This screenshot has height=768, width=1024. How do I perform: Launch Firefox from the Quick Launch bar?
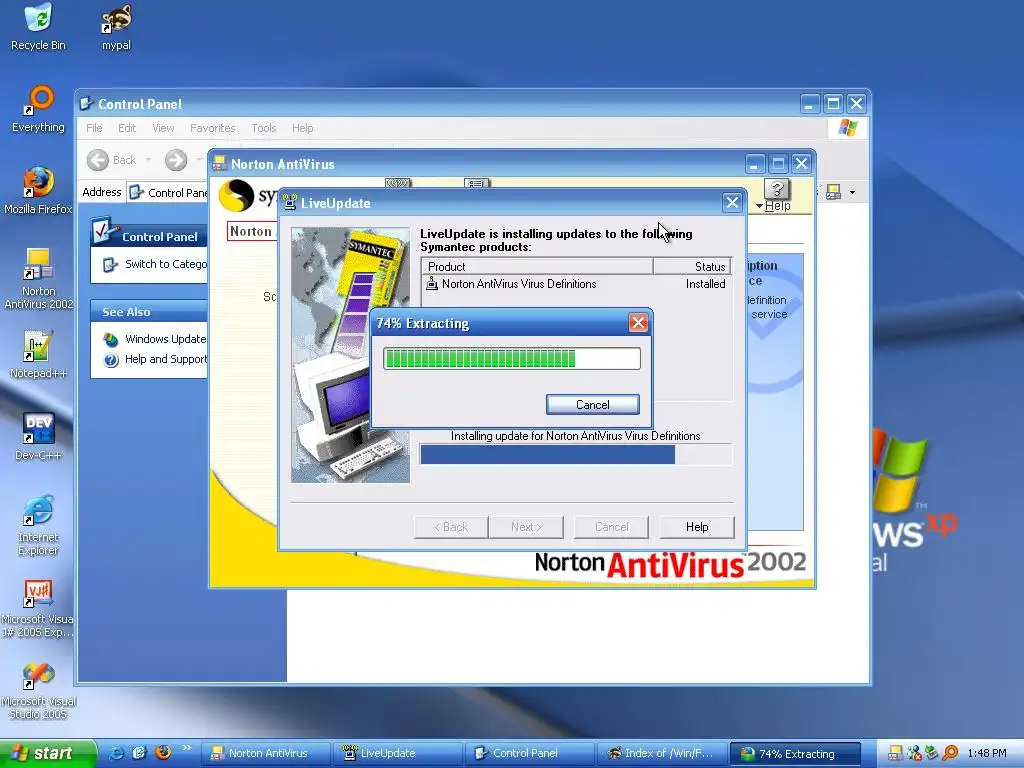point(163,753)
